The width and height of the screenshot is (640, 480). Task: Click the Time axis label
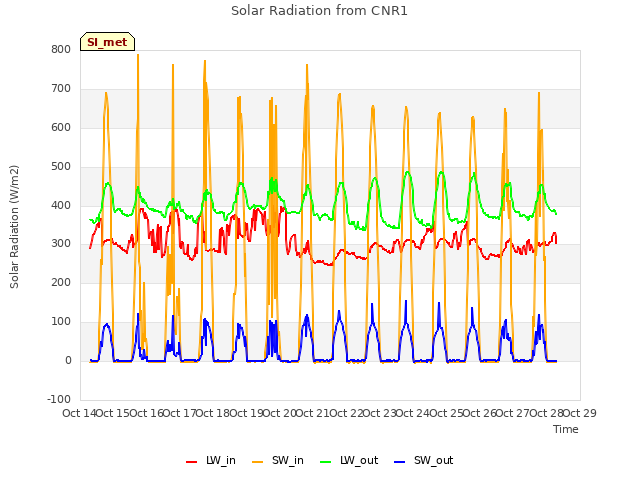coord(566,429)
